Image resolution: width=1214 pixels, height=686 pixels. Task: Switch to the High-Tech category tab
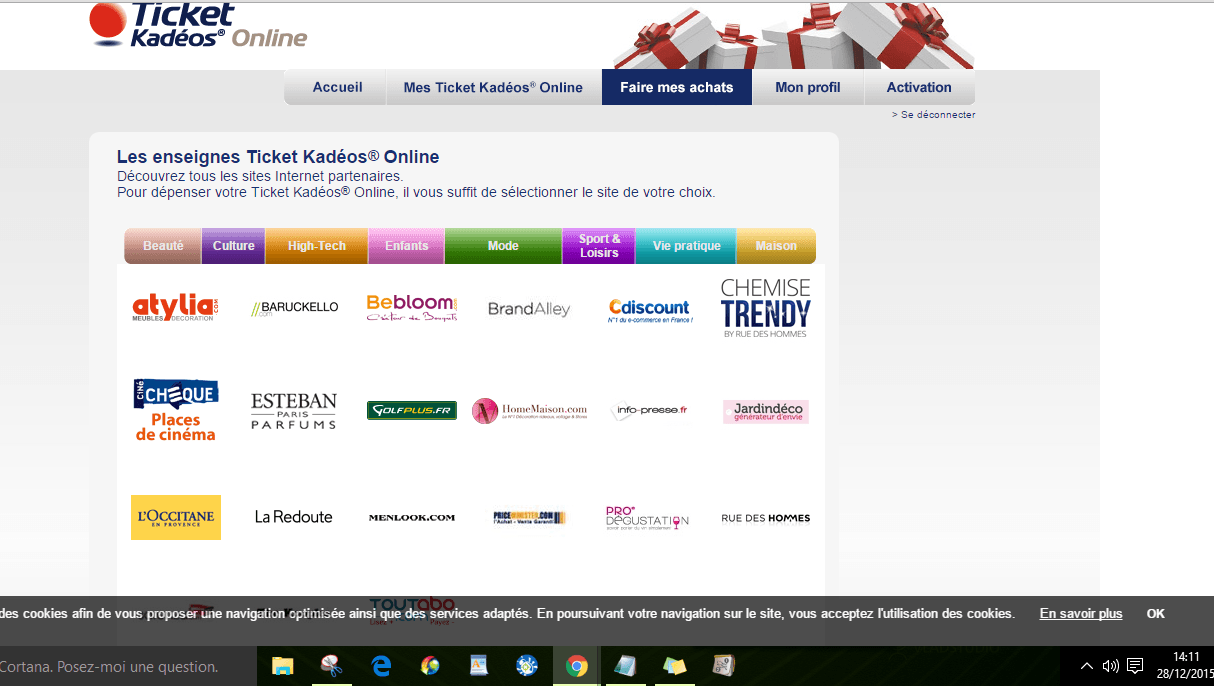[316, 246]
